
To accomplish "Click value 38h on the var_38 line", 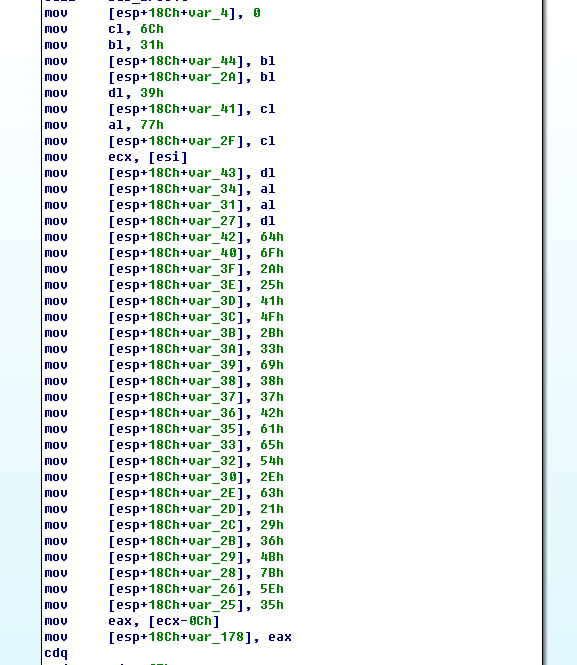I will click(x=272, y=381).
